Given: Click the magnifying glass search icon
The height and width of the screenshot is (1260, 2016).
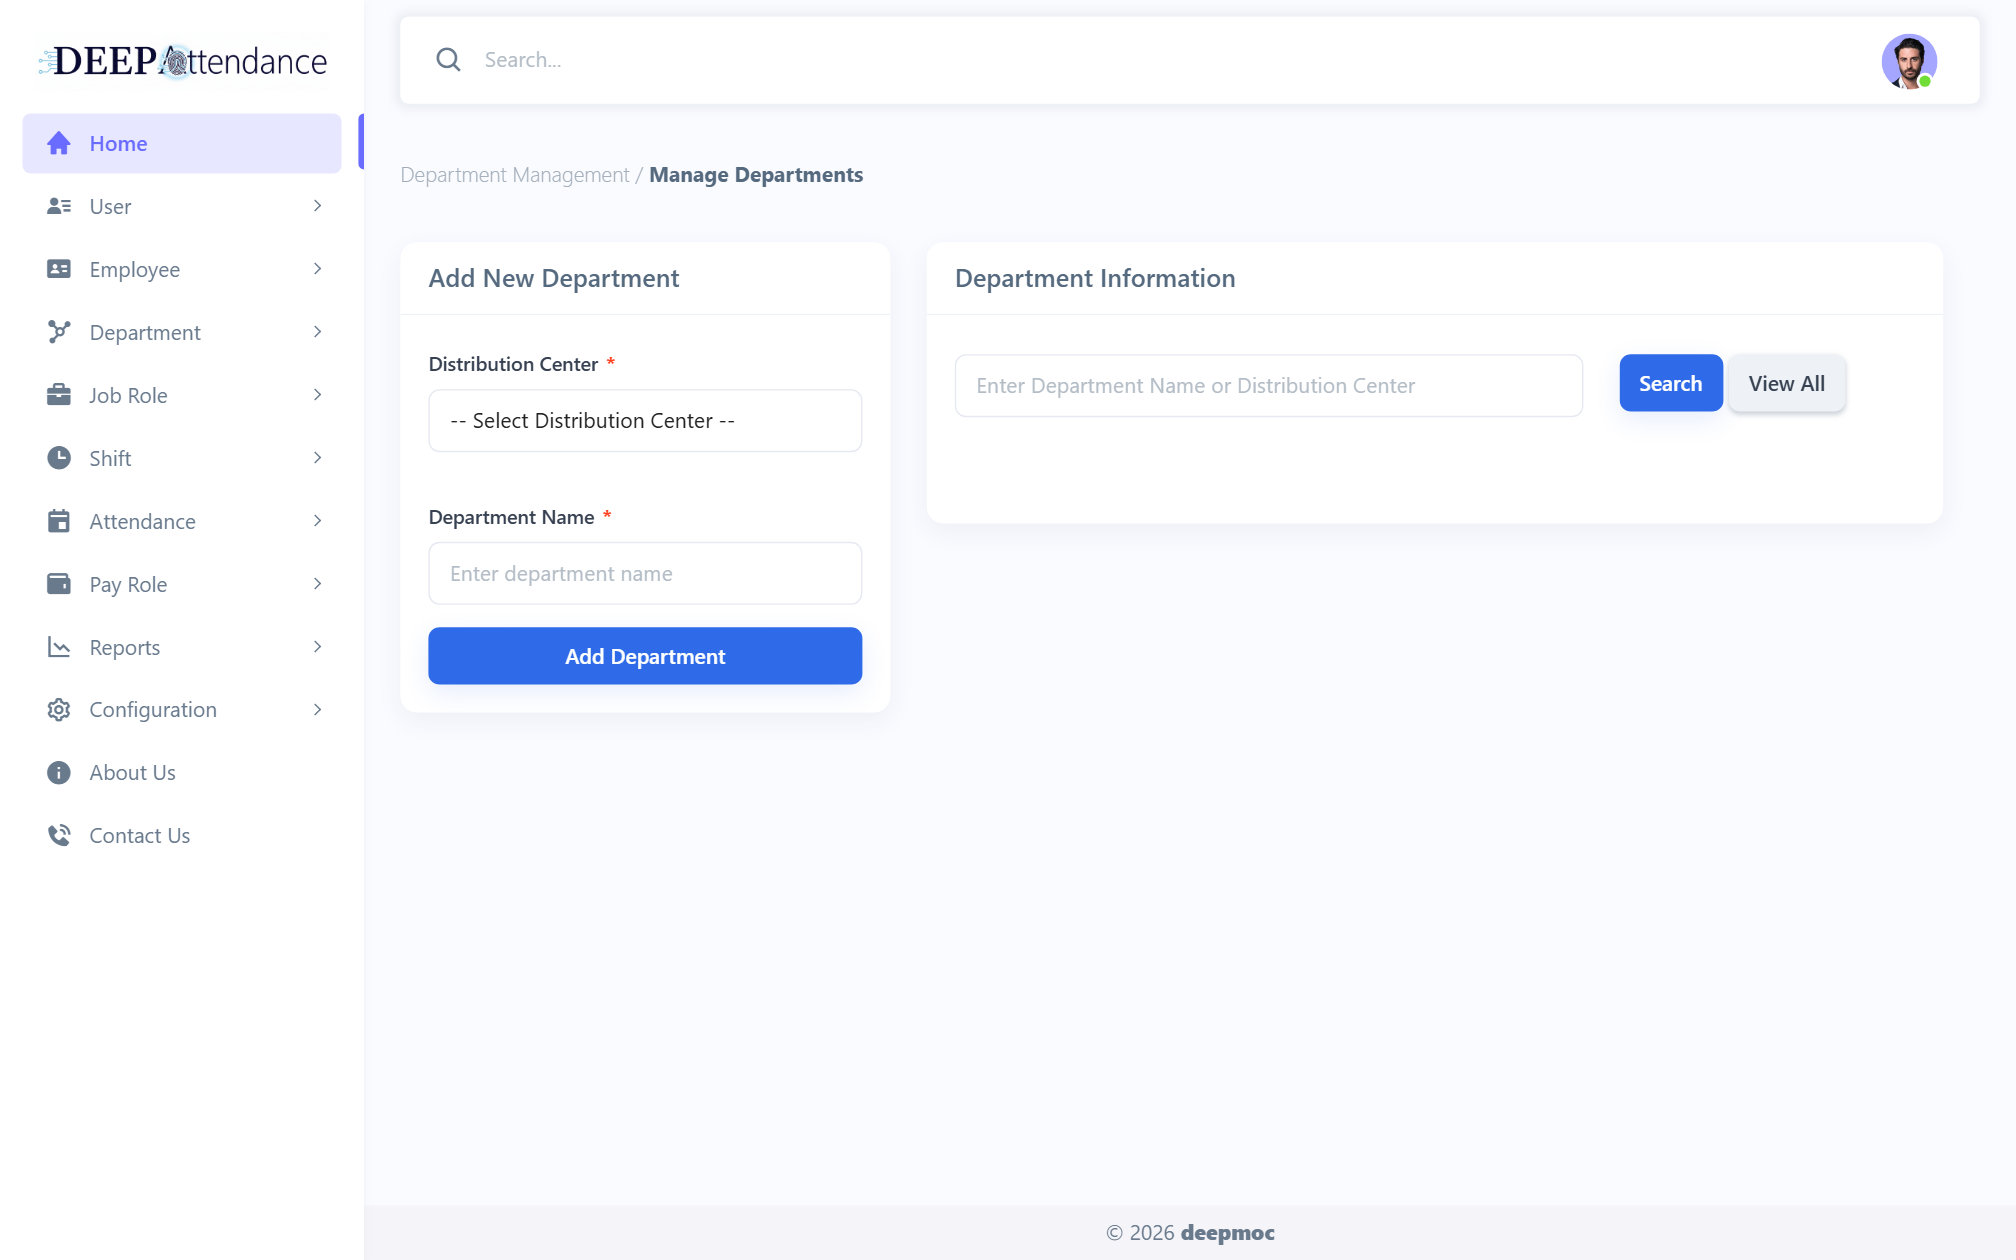Looking at the screenshot, I should (x=448, y=60).
